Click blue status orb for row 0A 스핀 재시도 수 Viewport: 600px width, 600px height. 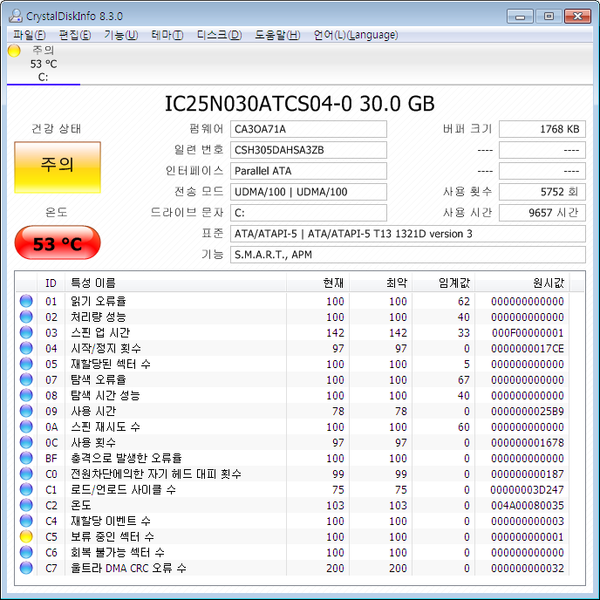[26, 427]
